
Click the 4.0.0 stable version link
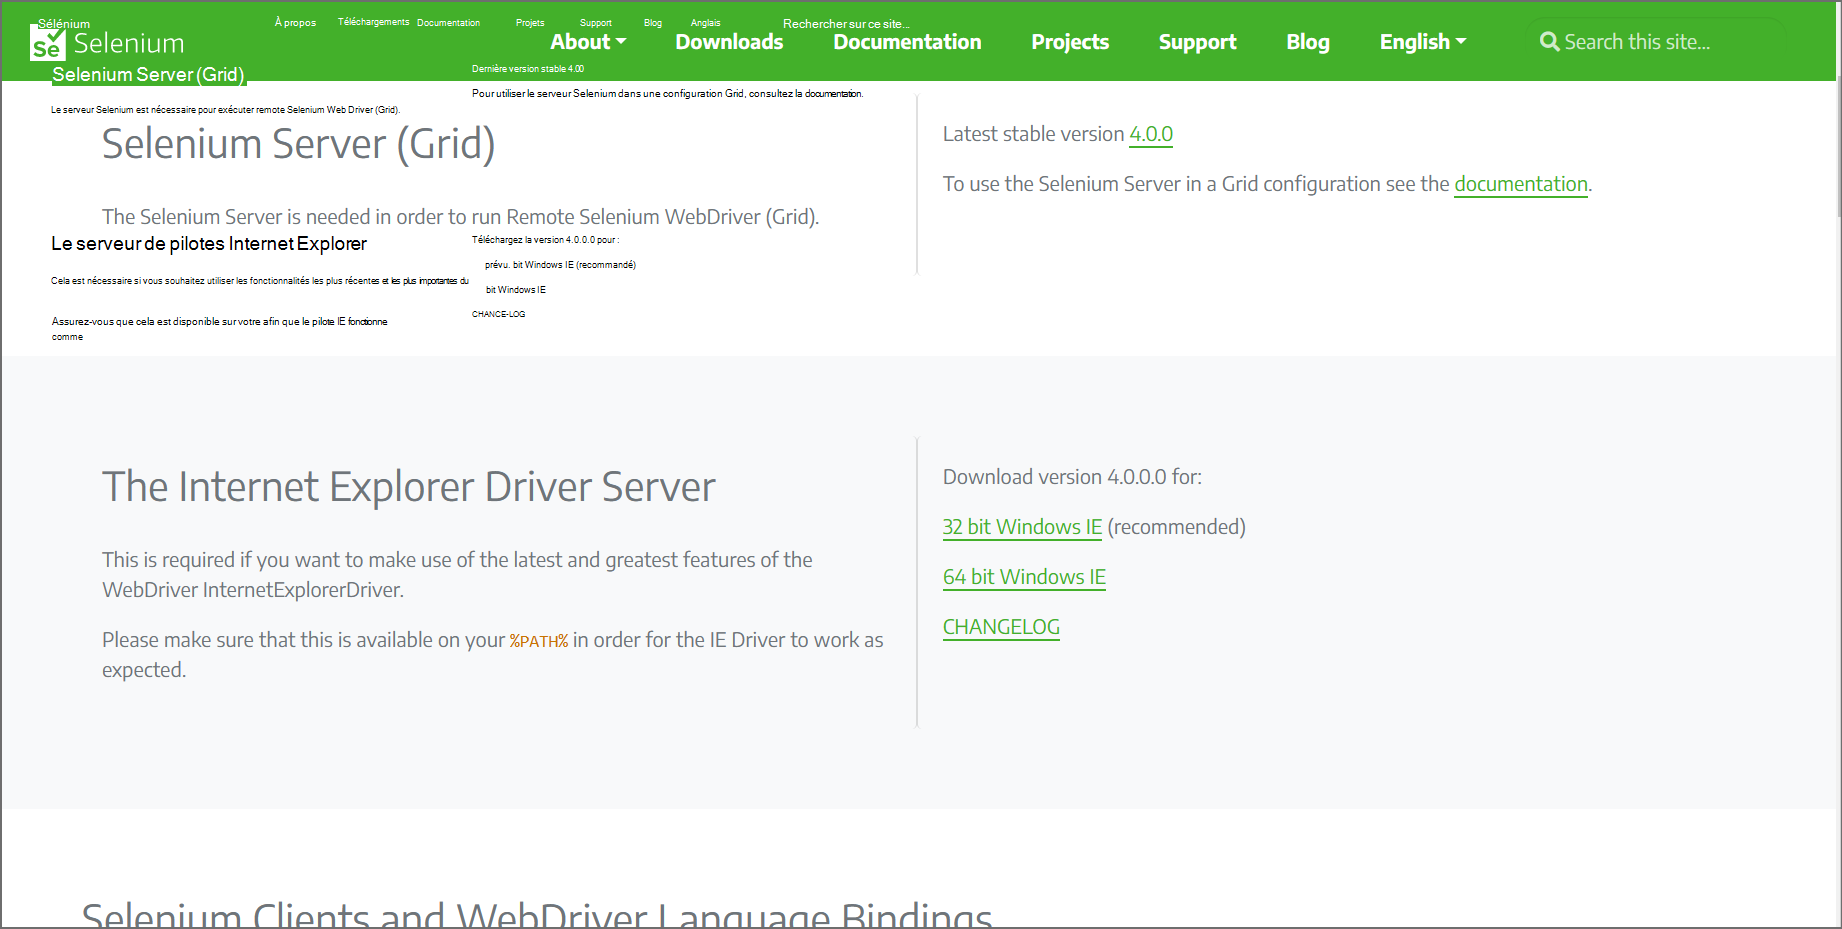tap(1150, 133)
